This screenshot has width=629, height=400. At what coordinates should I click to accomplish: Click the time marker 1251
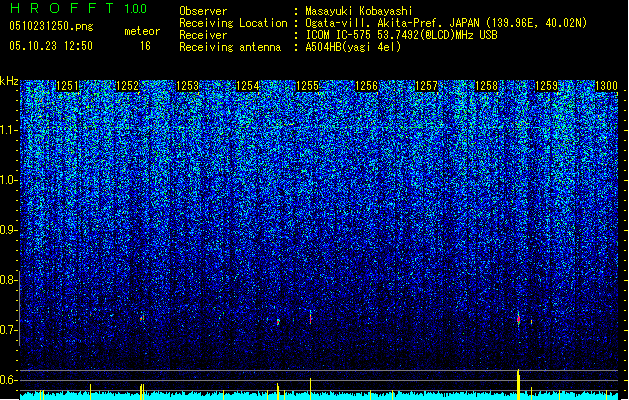(x=67, y=86)
